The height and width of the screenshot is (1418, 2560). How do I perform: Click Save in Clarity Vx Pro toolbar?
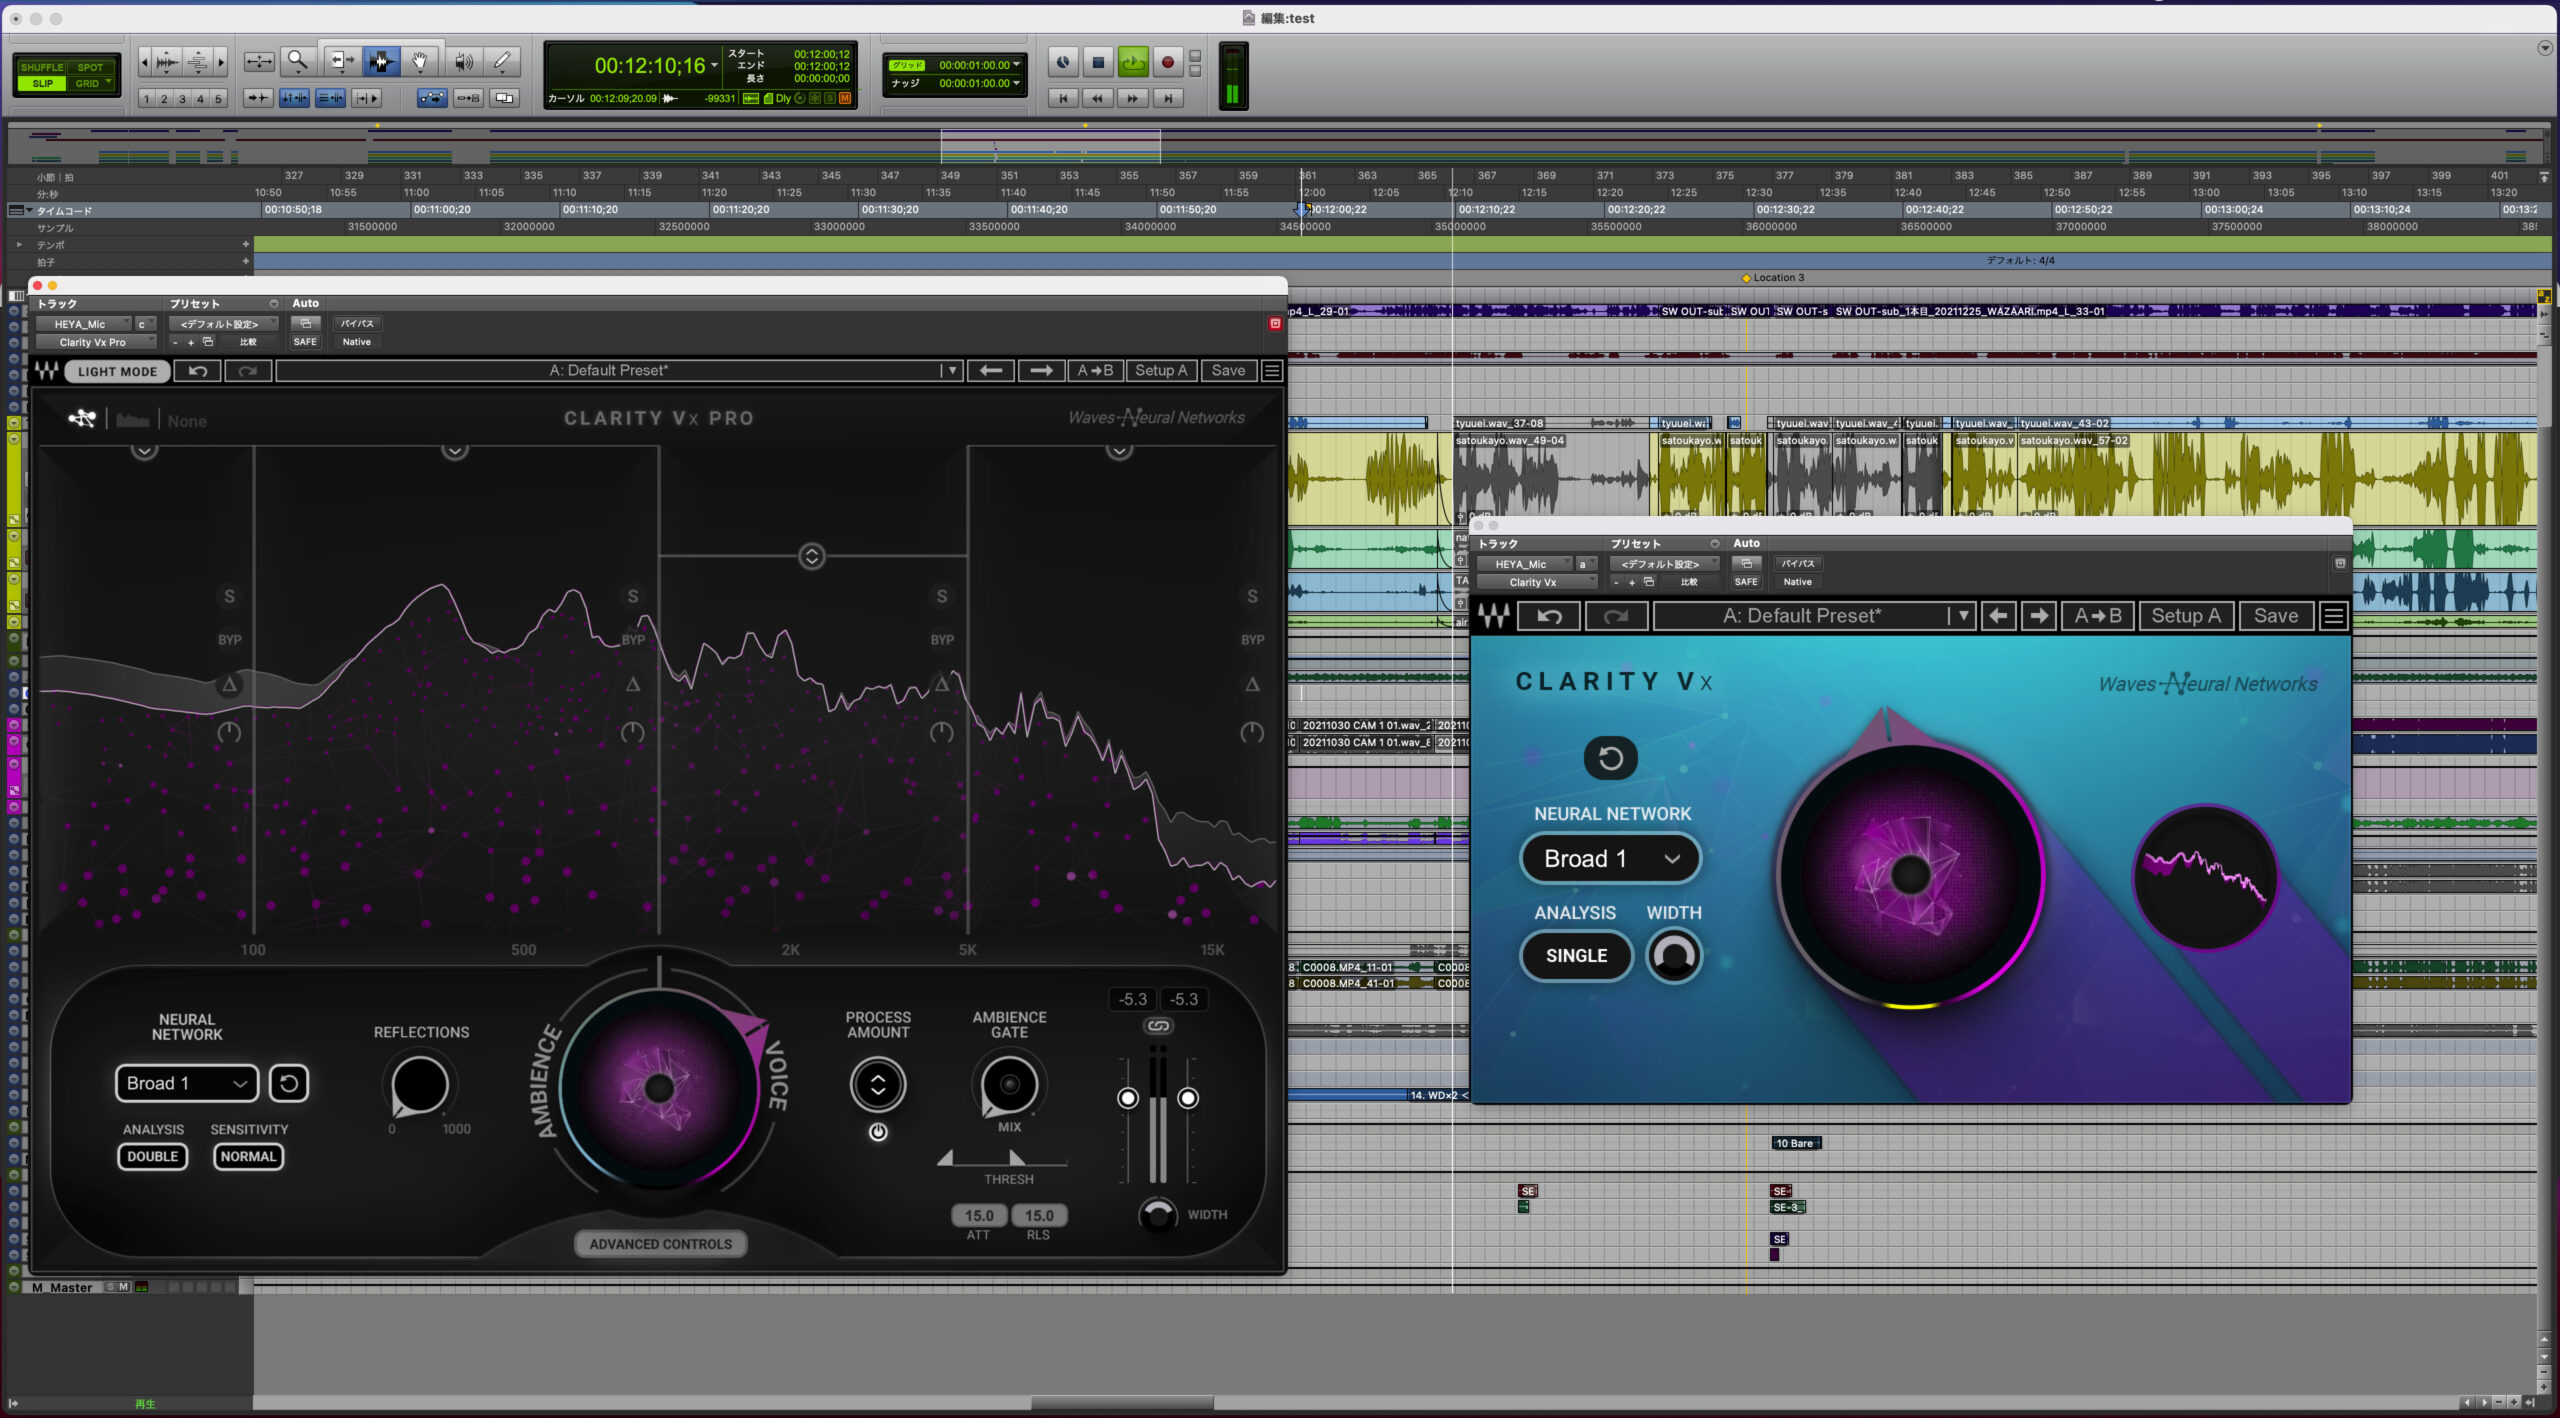tap(1228, 371)
